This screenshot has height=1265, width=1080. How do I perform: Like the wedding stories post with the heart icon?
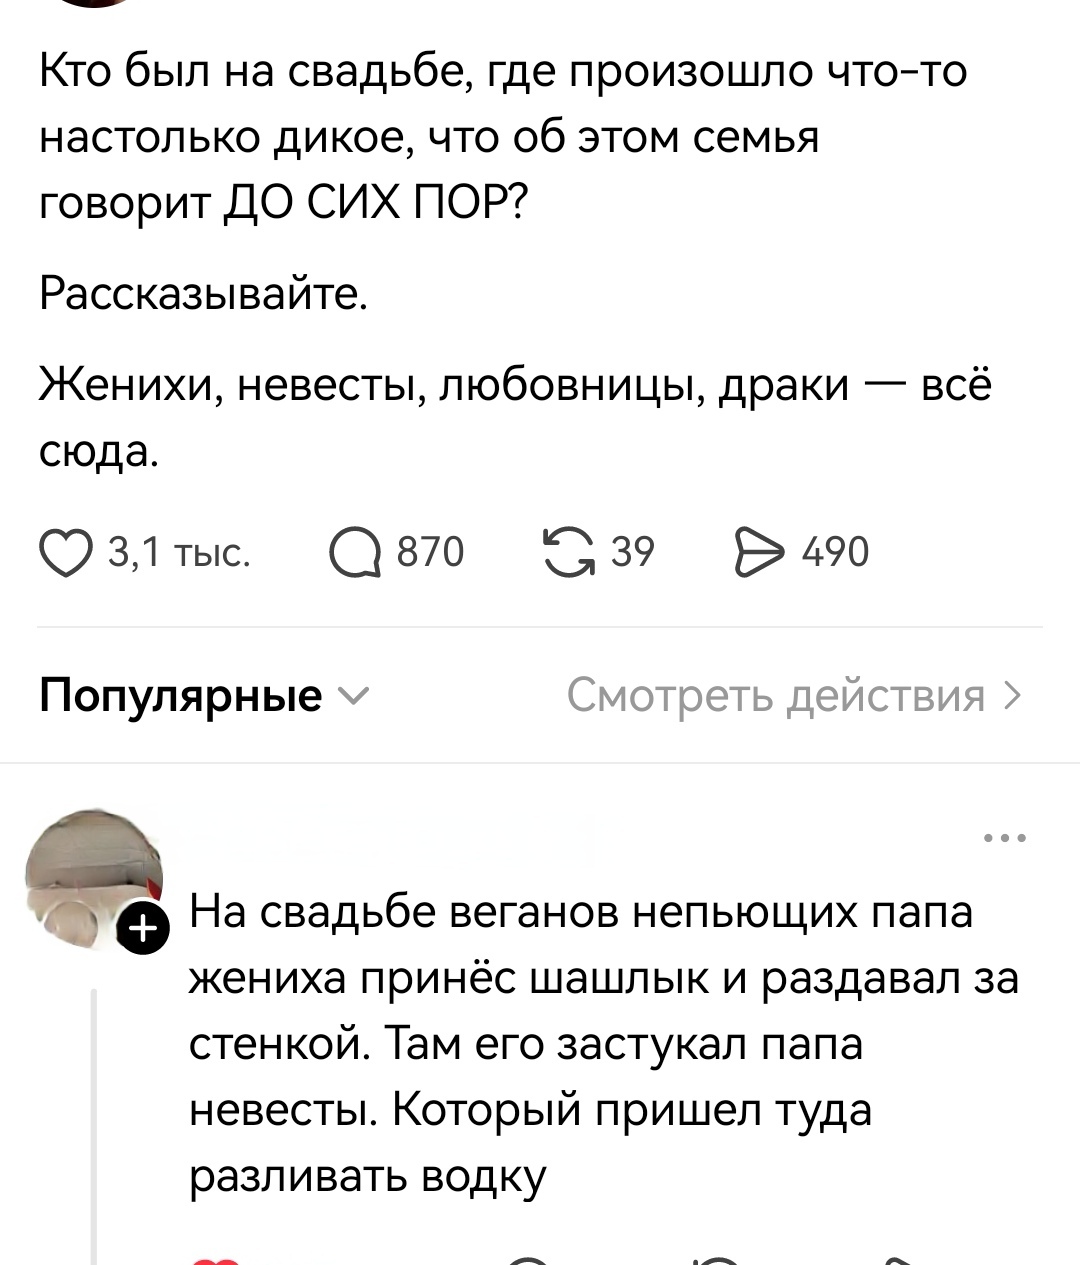coord(67,553)
